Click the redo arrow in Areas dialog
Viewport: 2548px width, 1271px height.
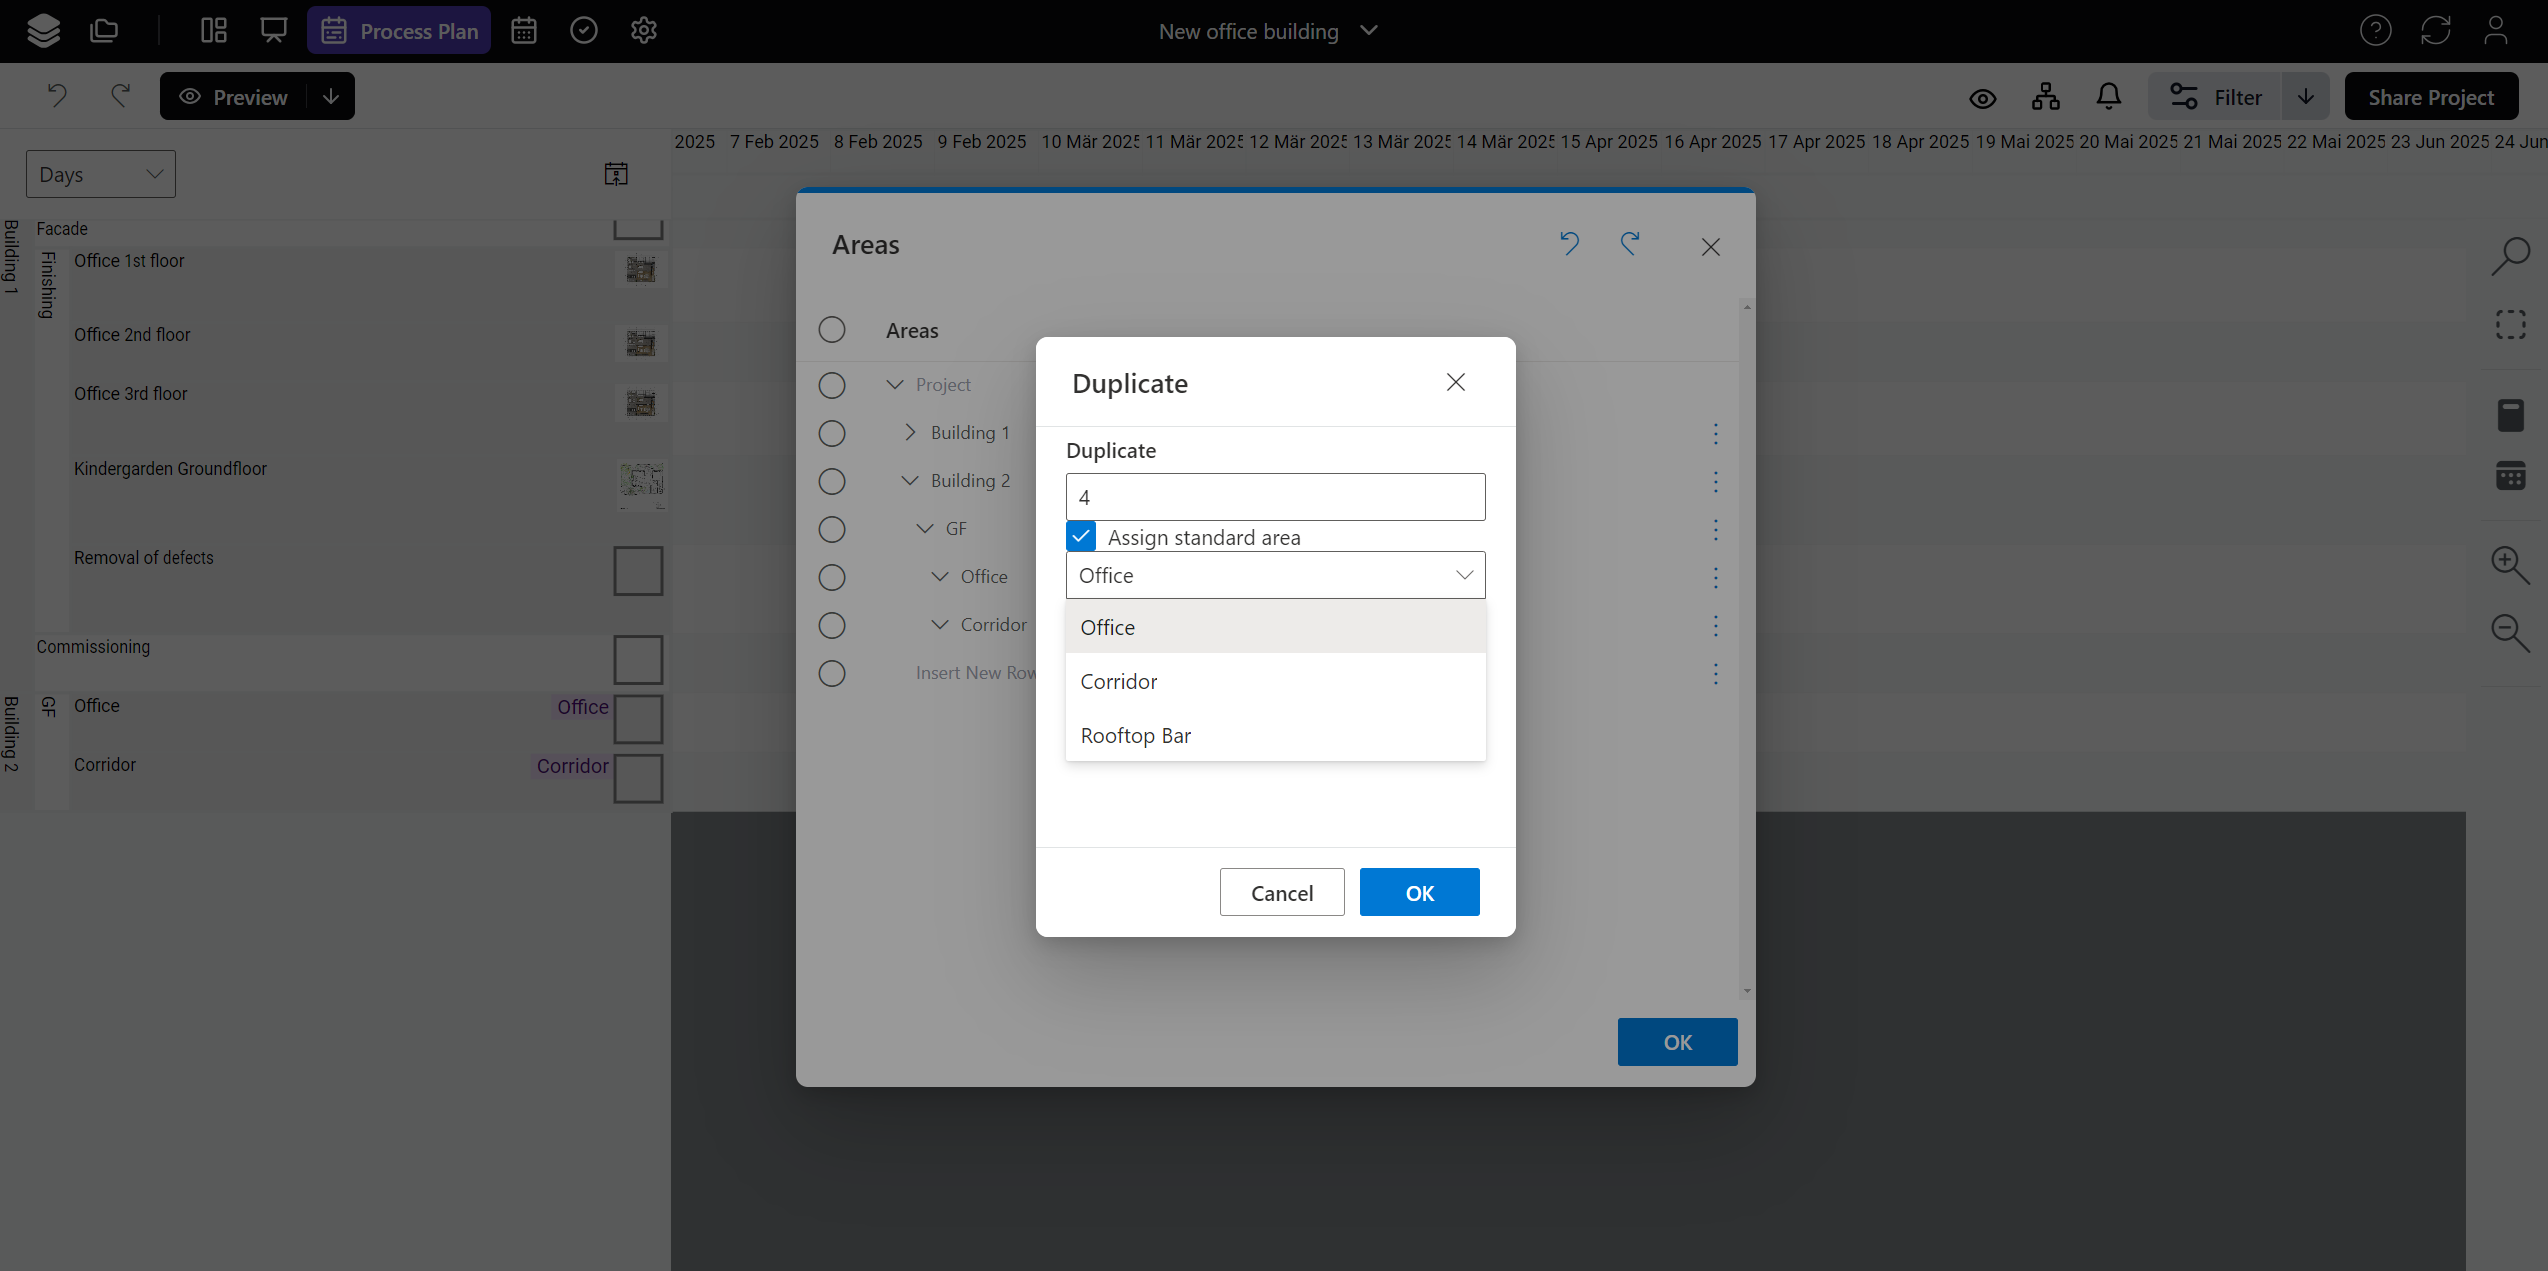pyautogui.click(x=1630, y=244)
